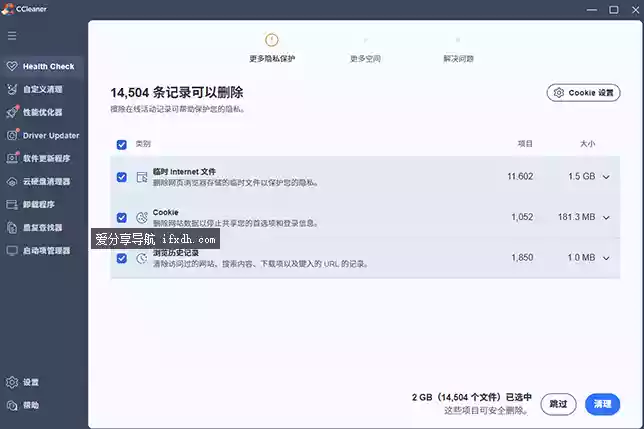644x429 pixels.
Task: Click the 云硬盘清理器 cloud icon
Action: [x=12, y=181]
